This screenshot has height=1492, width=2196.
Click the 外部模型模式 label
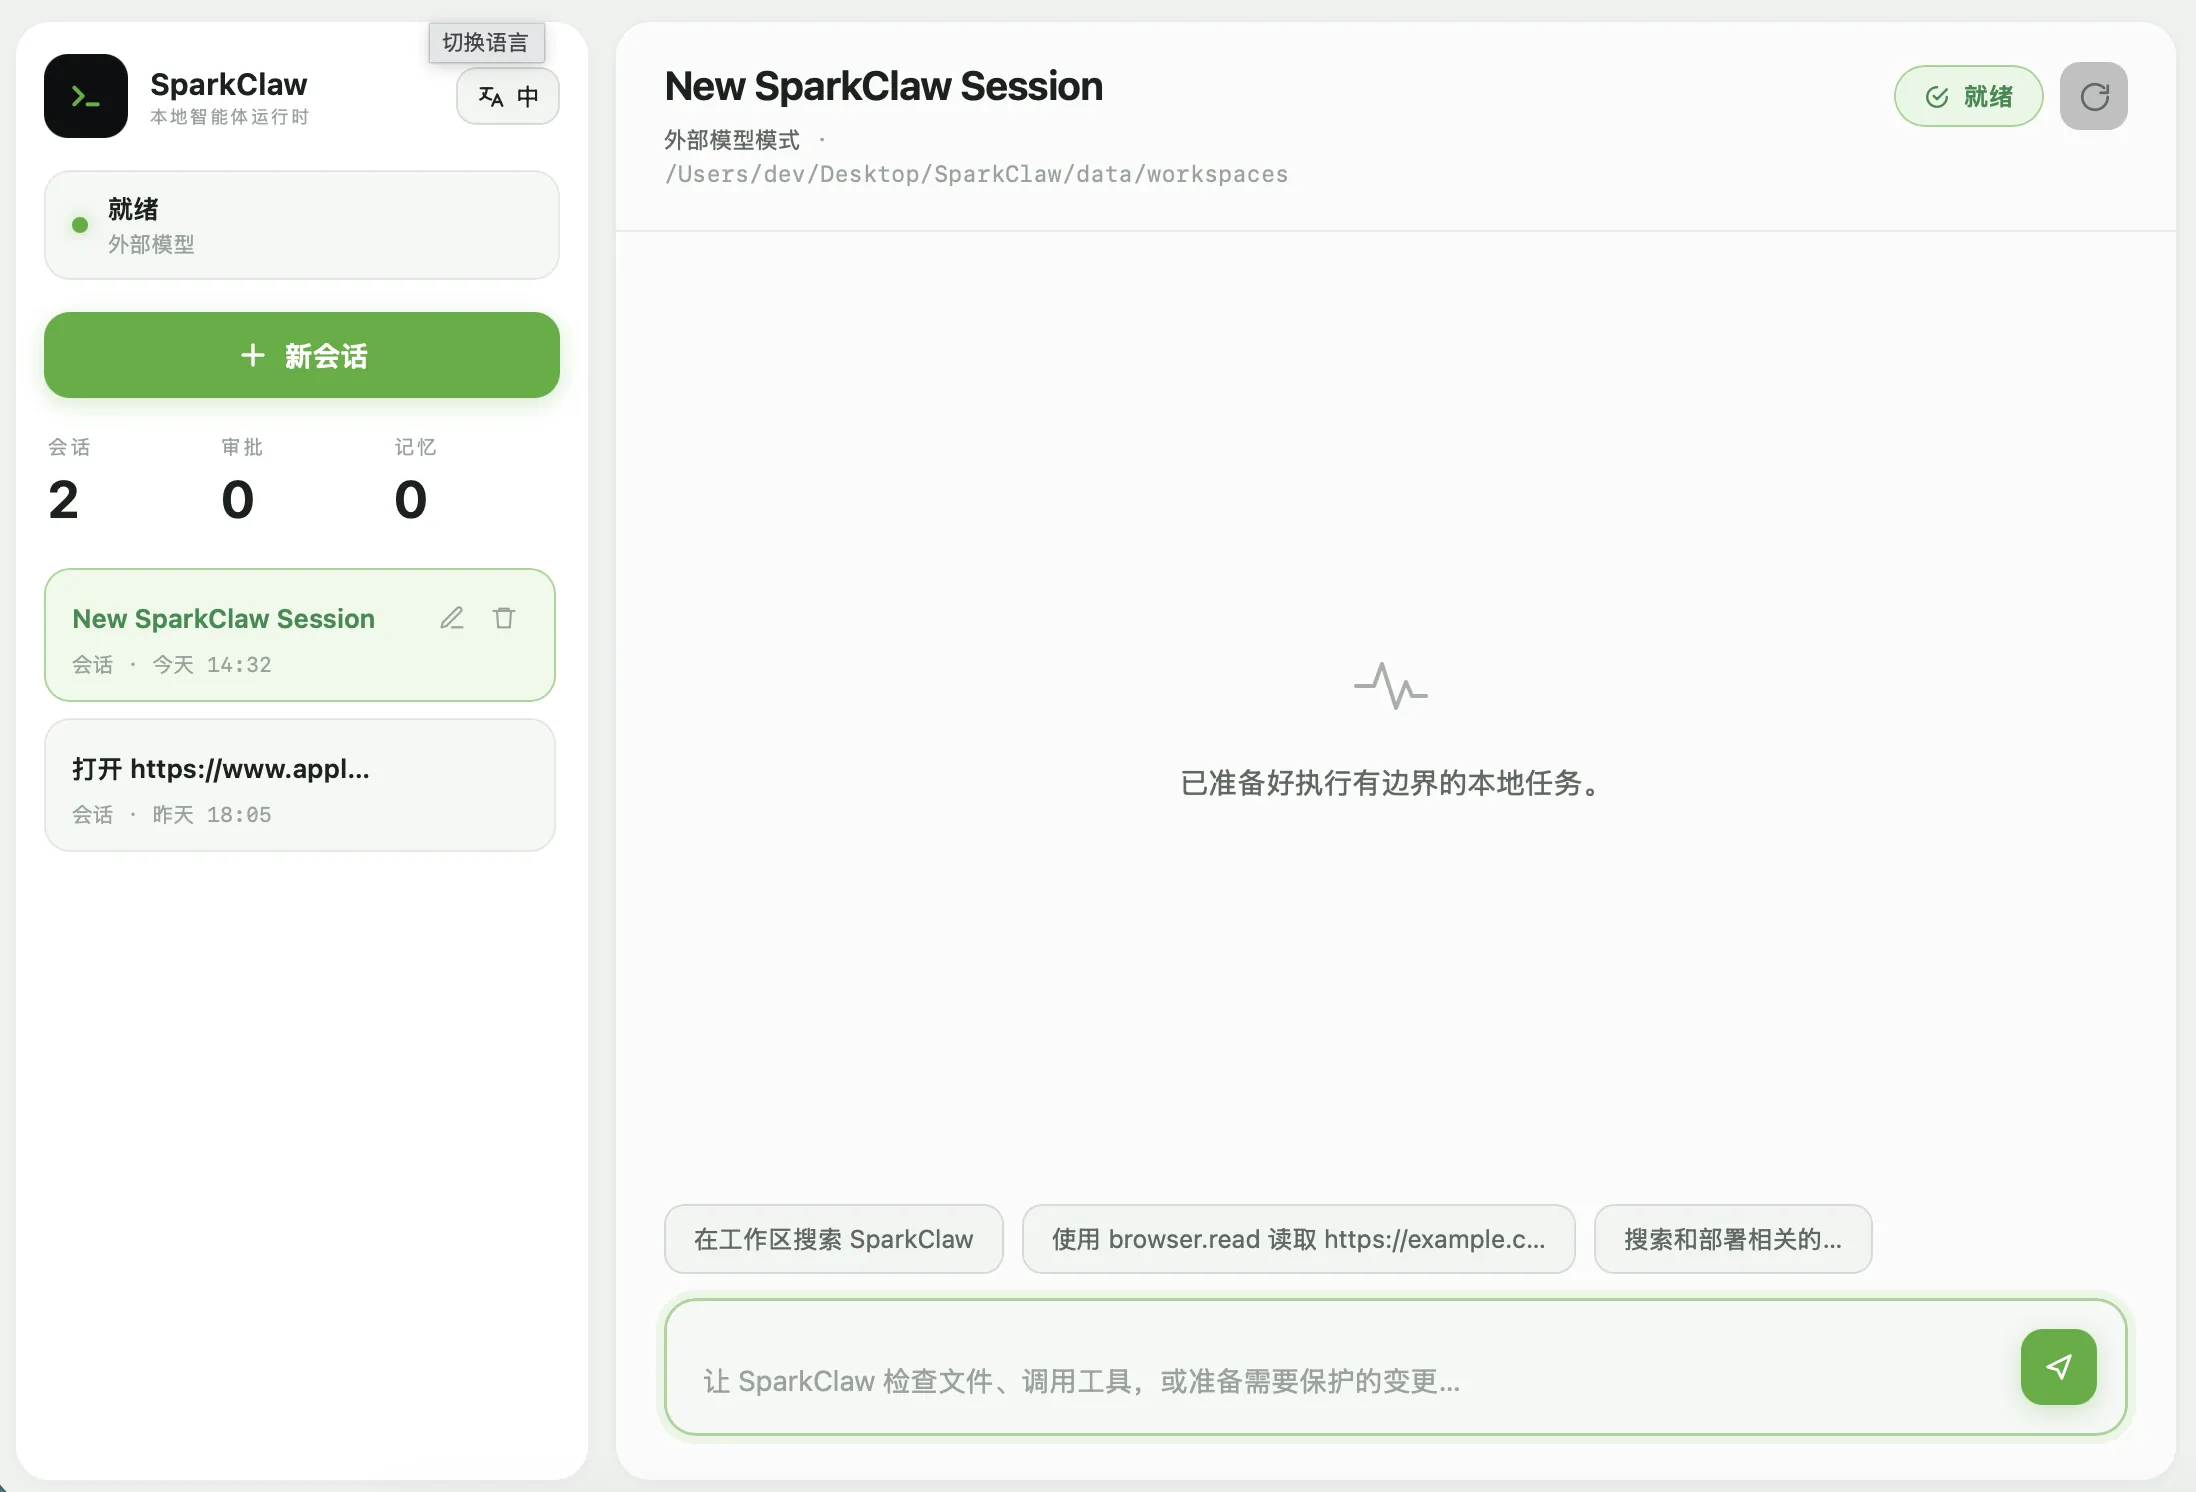[x=732, y=140]
